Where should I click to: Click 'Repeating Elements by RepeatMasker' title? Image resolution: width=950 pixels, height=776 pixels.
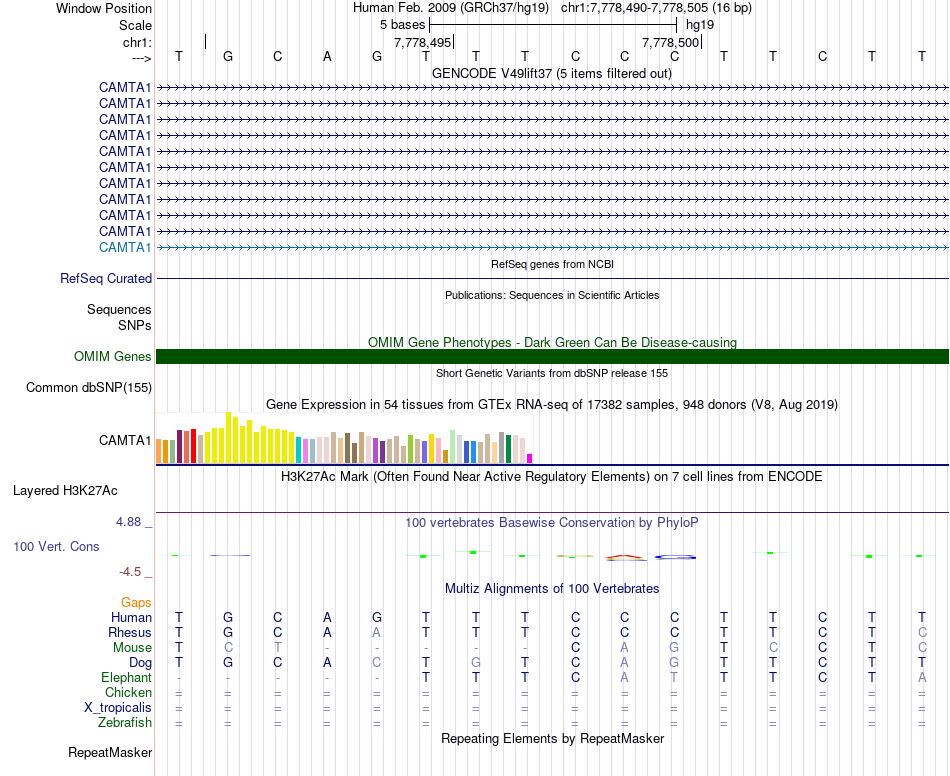(x=553, y=738)
